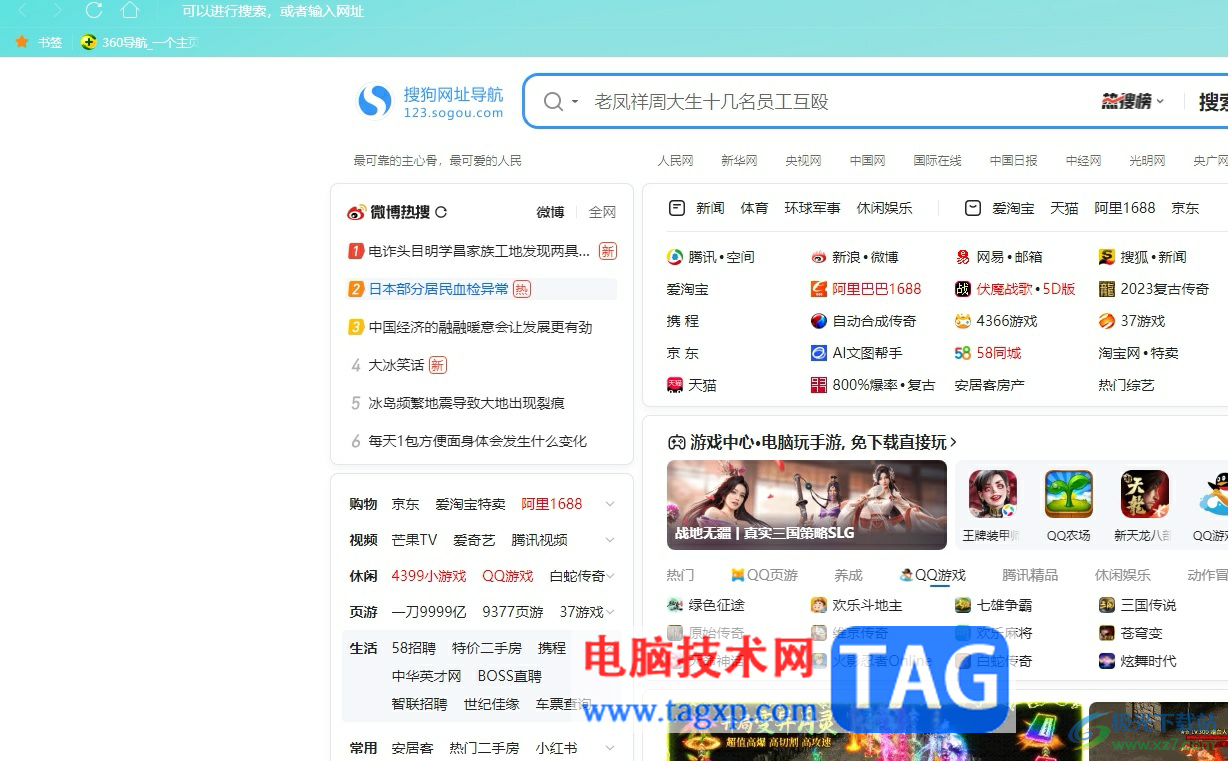Open hot topic 日本部分居民血检异常
The width and height of the screenshot is (1228, 761).
[439, 289]
